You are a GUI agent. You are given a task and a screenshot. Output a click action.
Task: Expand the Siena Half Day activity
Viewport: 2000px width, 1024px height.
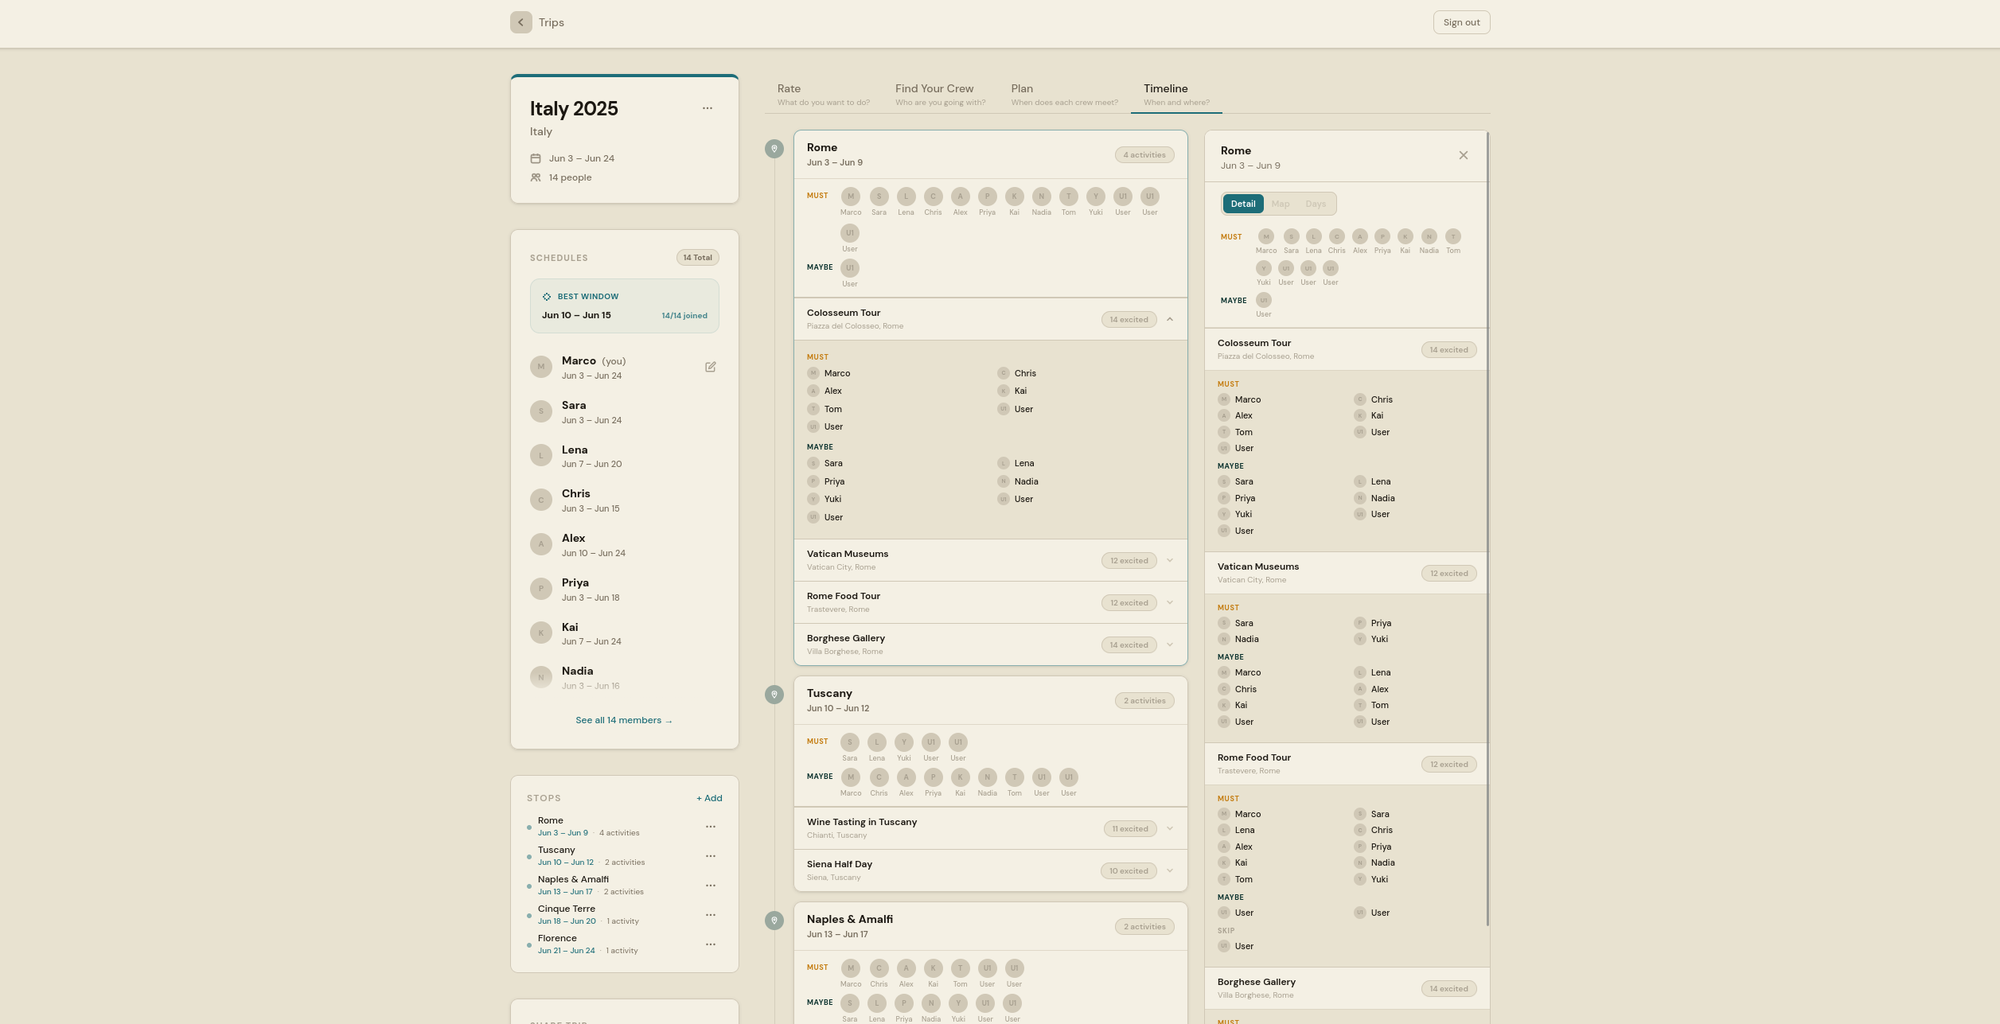click(x=1170, y=871)
